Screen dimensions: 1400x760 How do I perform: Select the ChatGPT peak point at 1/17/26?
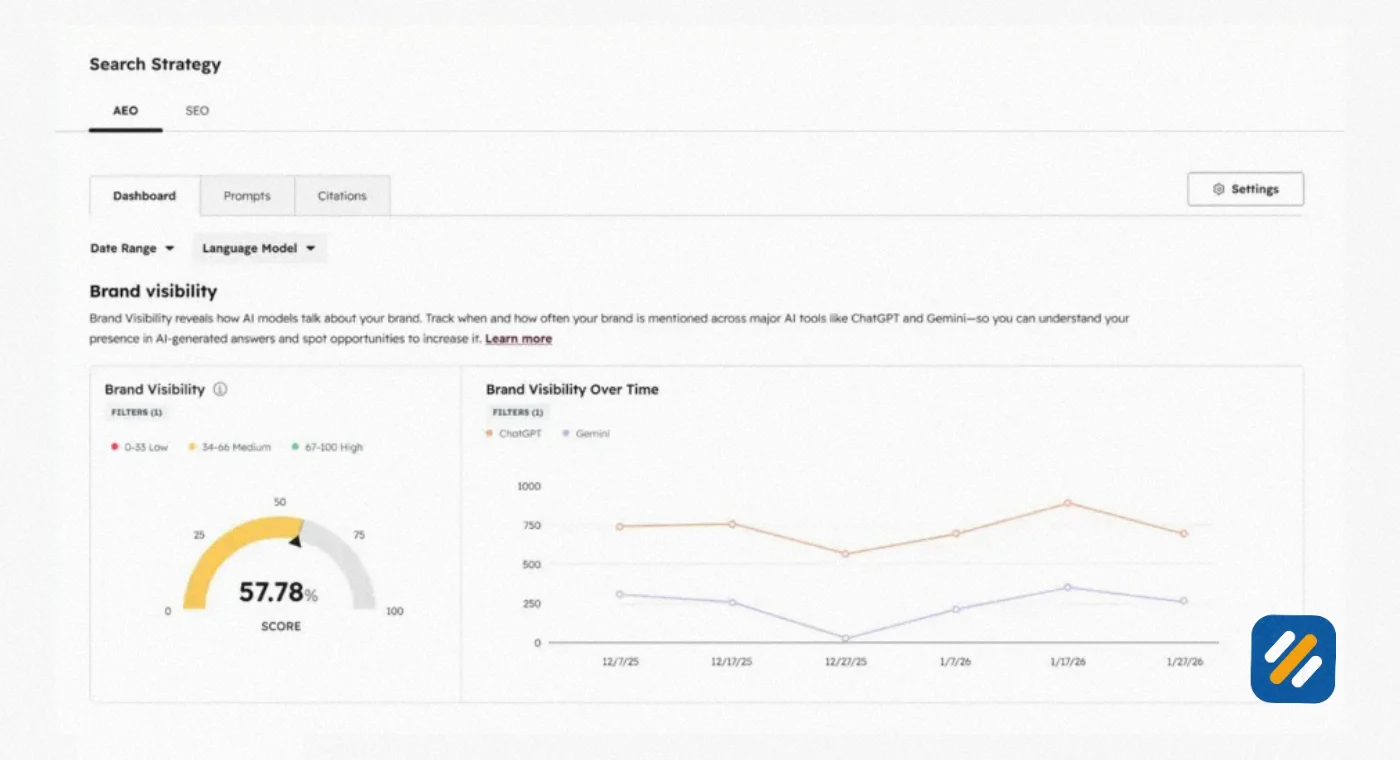coord(1068,503)
